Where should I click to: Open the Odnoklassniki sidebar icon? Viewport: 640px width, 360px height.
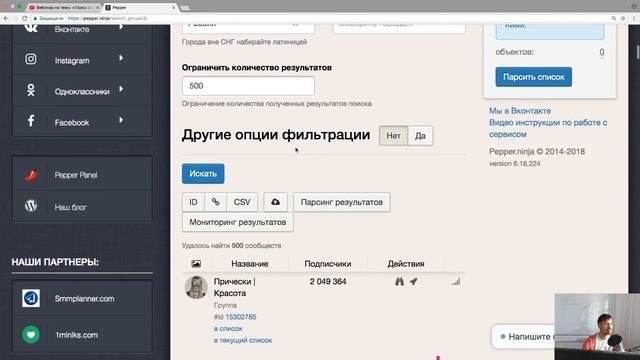(x=31, y=90)
